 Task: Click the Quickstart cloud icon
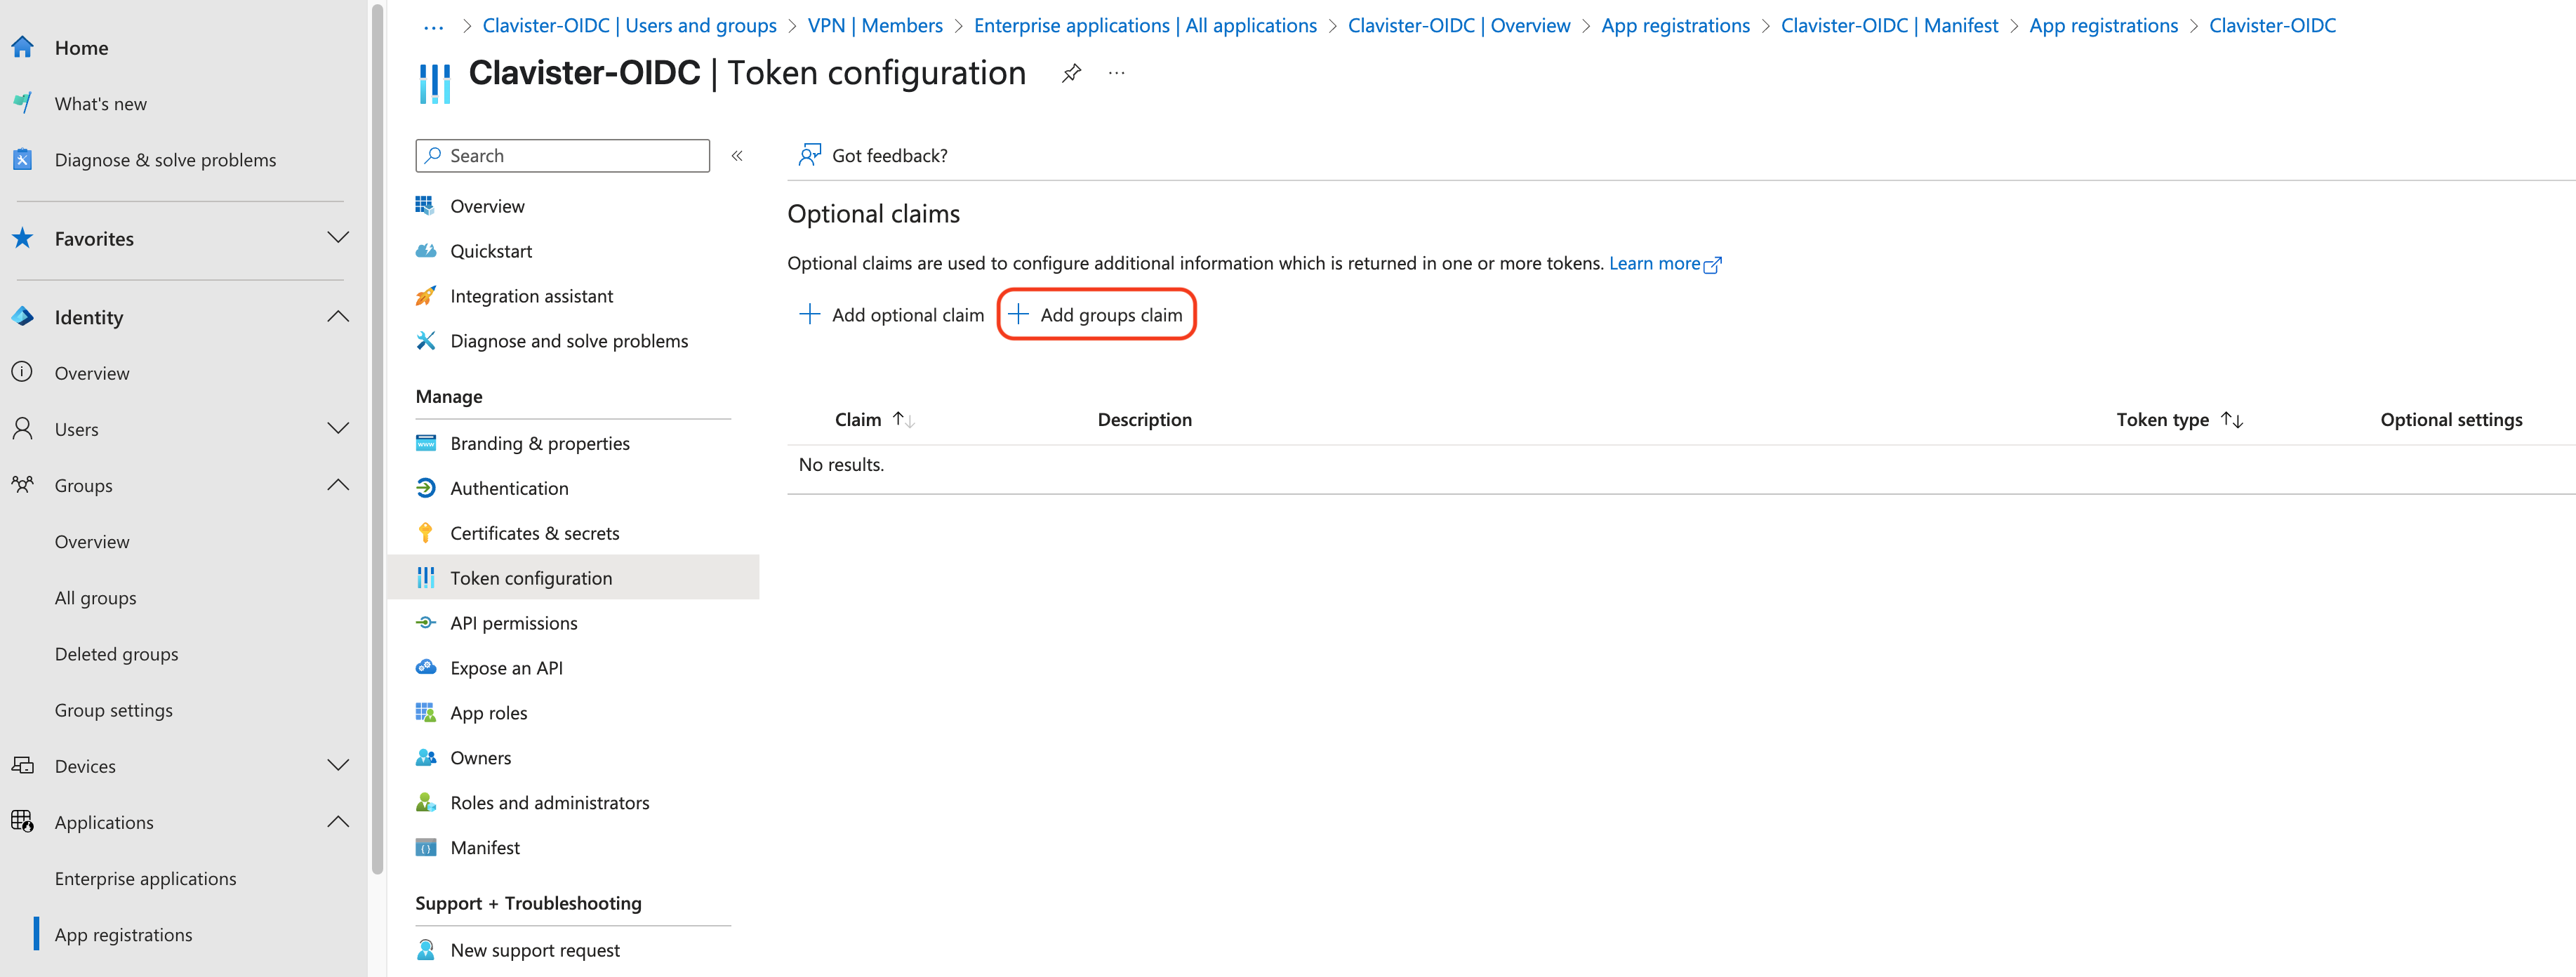[426, 250]
